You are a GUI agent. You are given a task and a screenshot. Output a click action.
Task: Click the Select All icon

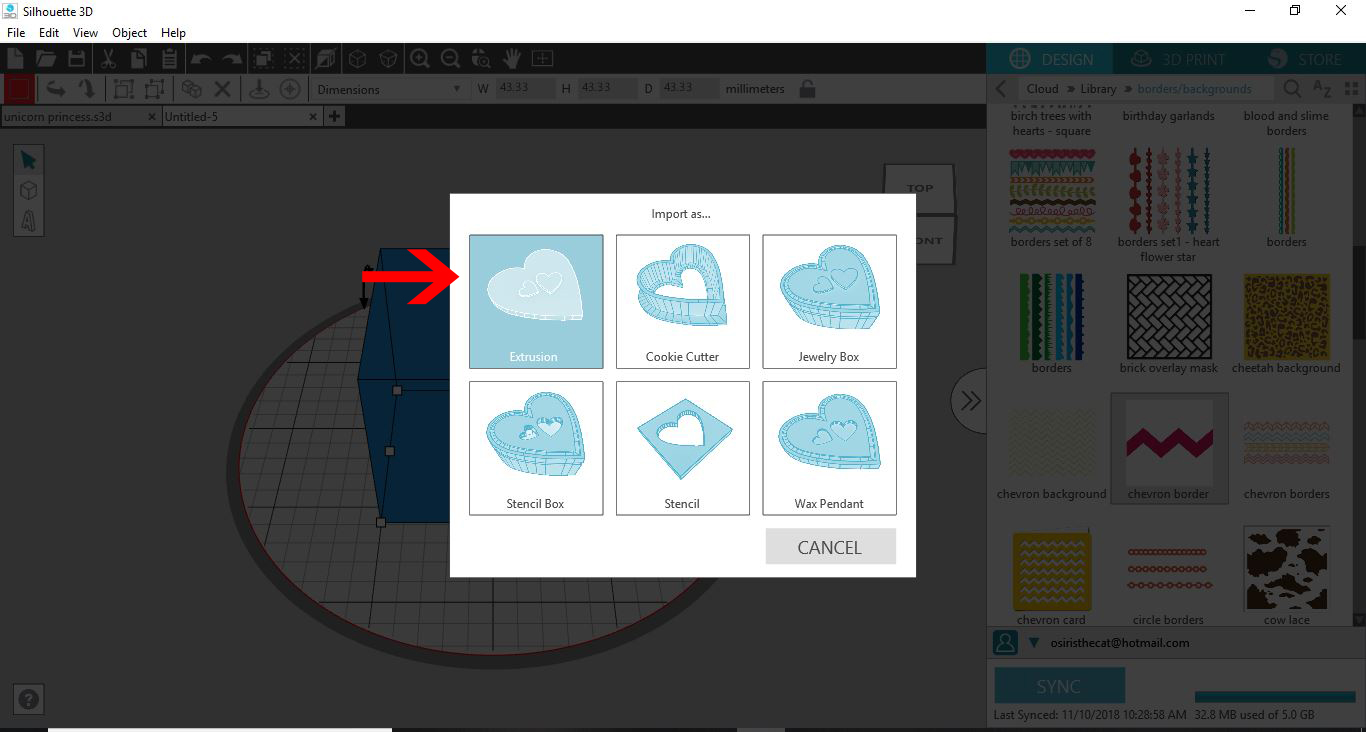(x=263, y=59)
